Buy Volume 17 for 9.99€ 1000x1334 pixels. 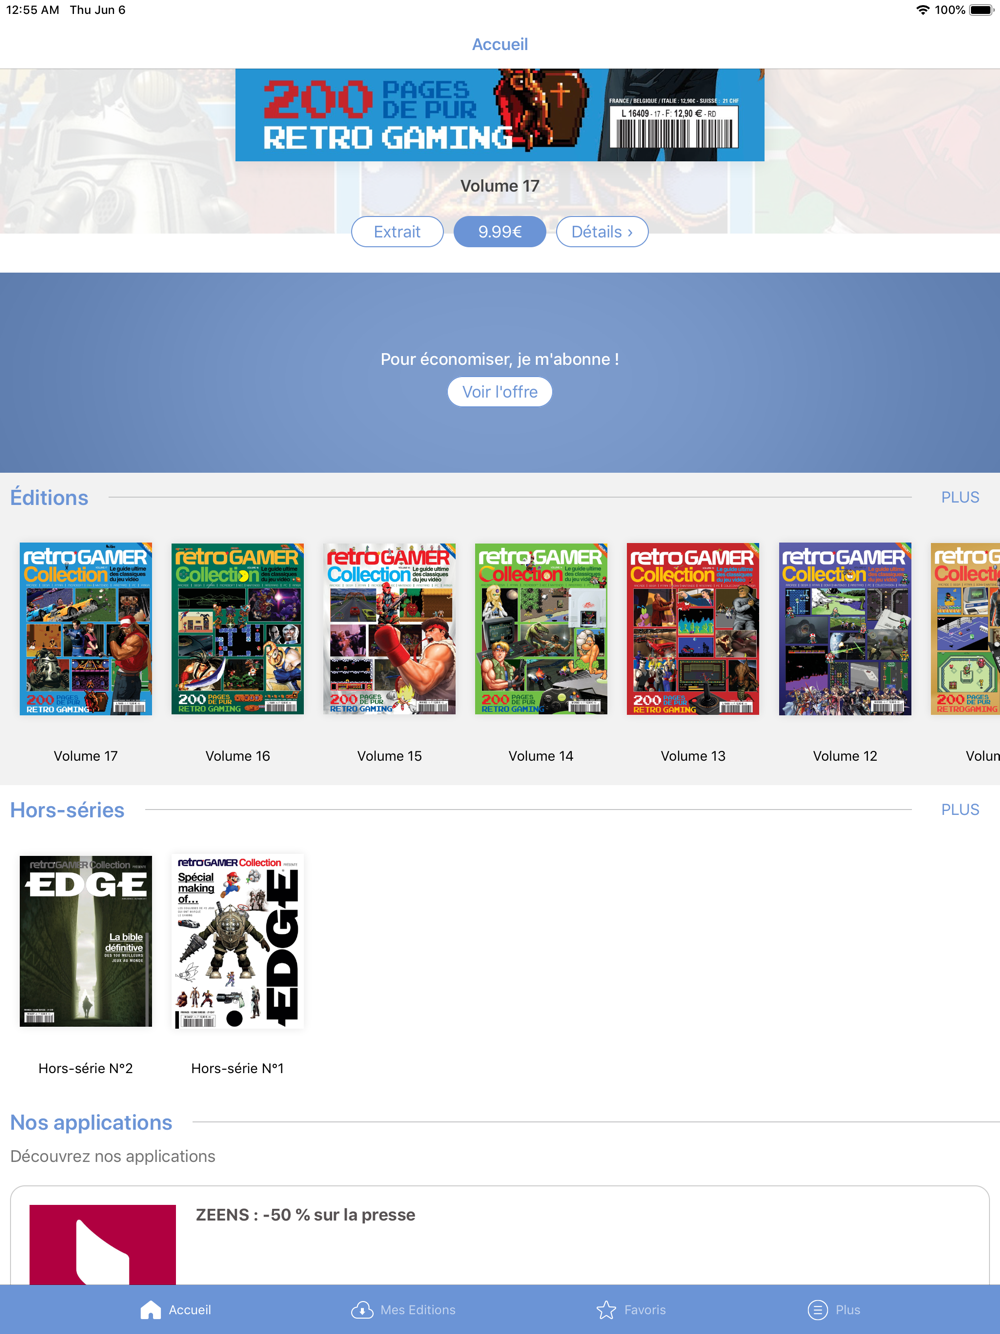point(500,232)
